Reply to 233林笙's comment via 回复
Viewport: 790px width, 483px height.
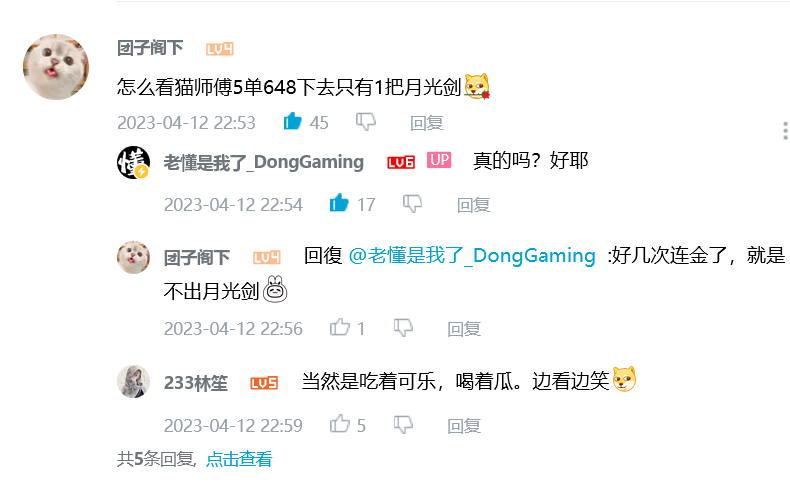click(464, 426)
